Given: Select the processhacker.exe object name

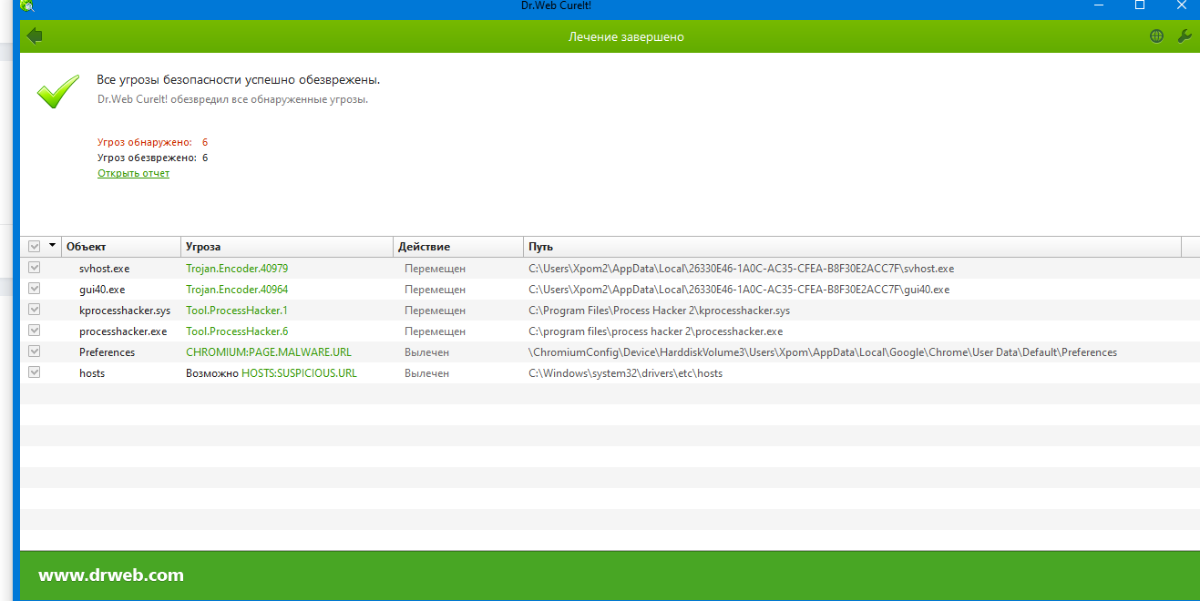Looking at the screenshot, I should click(123, 332).
